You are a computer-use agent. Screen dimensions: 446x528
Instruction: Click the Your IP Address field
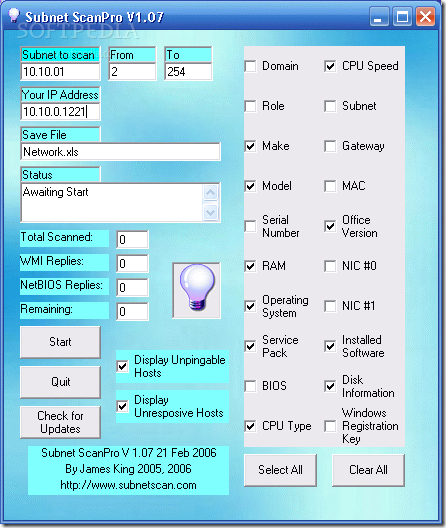[x=60, y=111]
